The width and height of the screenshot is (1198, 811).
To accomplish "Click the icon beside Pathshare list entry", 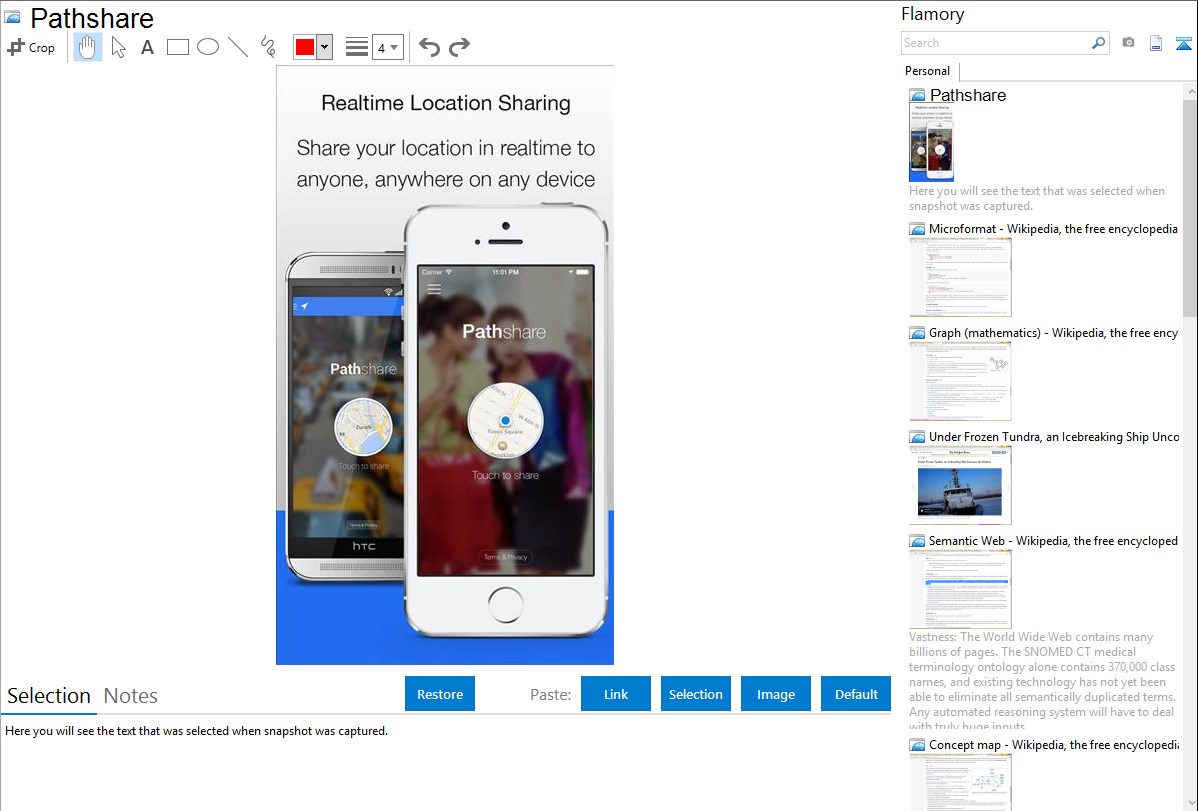I will point(917,96).
